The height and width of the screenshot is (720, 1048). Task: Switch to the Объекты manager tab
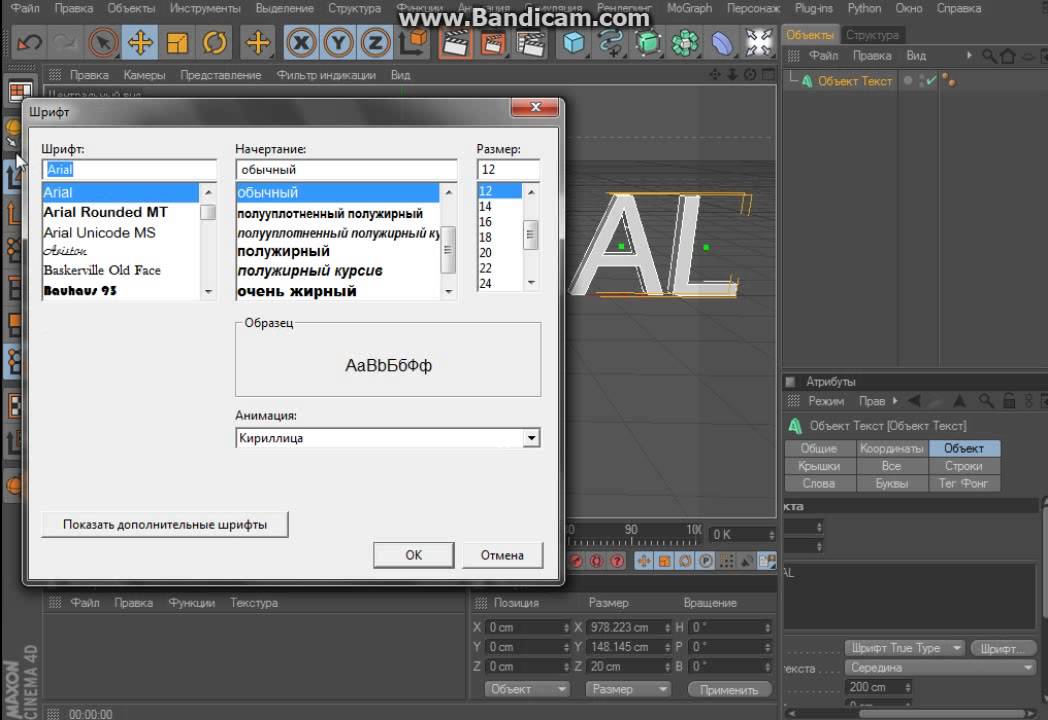click(x=809, y=34)
